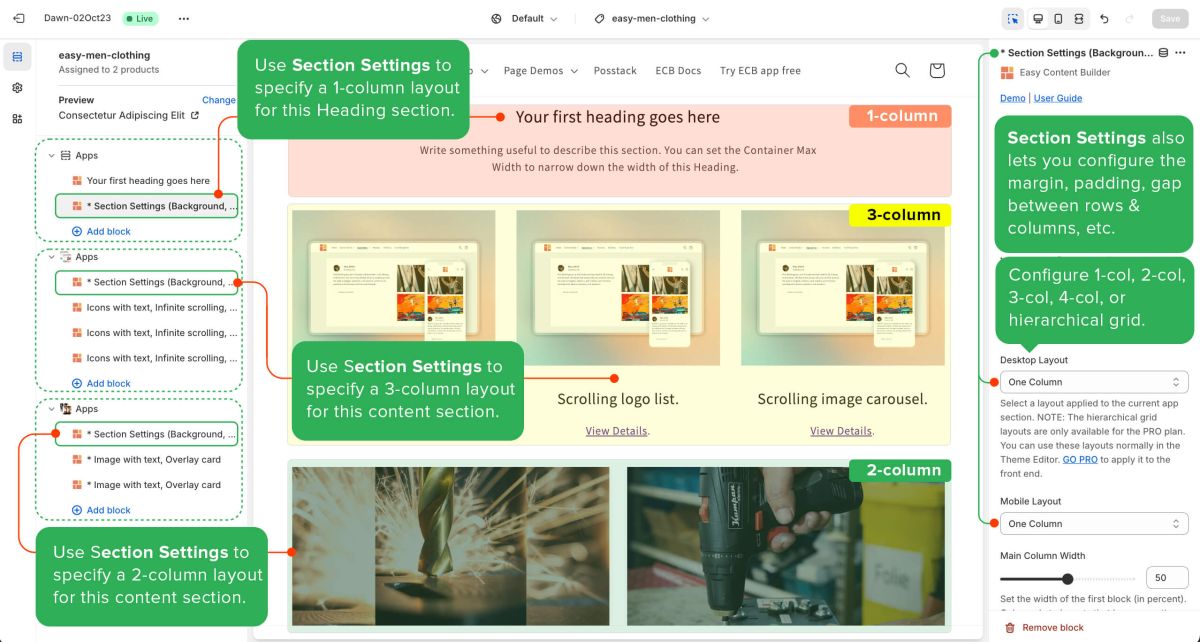This screenshot has width=1200, height=642.
Task: Open the easy-men-clothing template dropdown
Action: [x=651, y=18]
